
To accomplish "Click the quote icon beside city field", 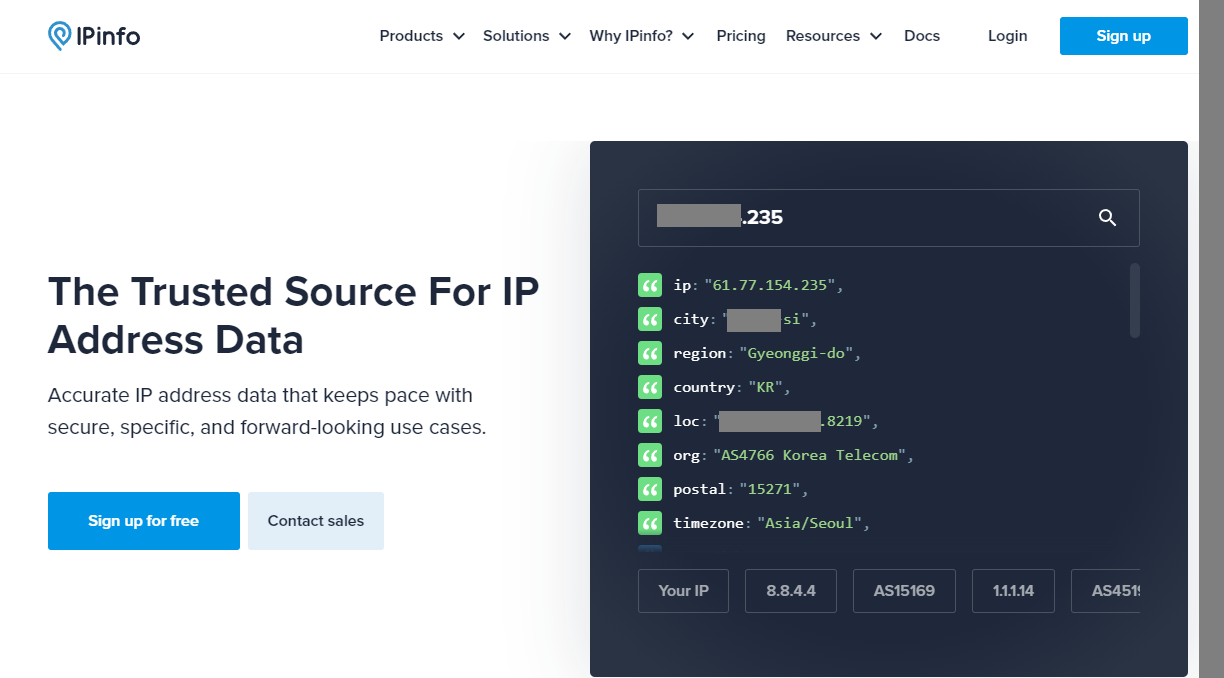I will tap(650, 319).
